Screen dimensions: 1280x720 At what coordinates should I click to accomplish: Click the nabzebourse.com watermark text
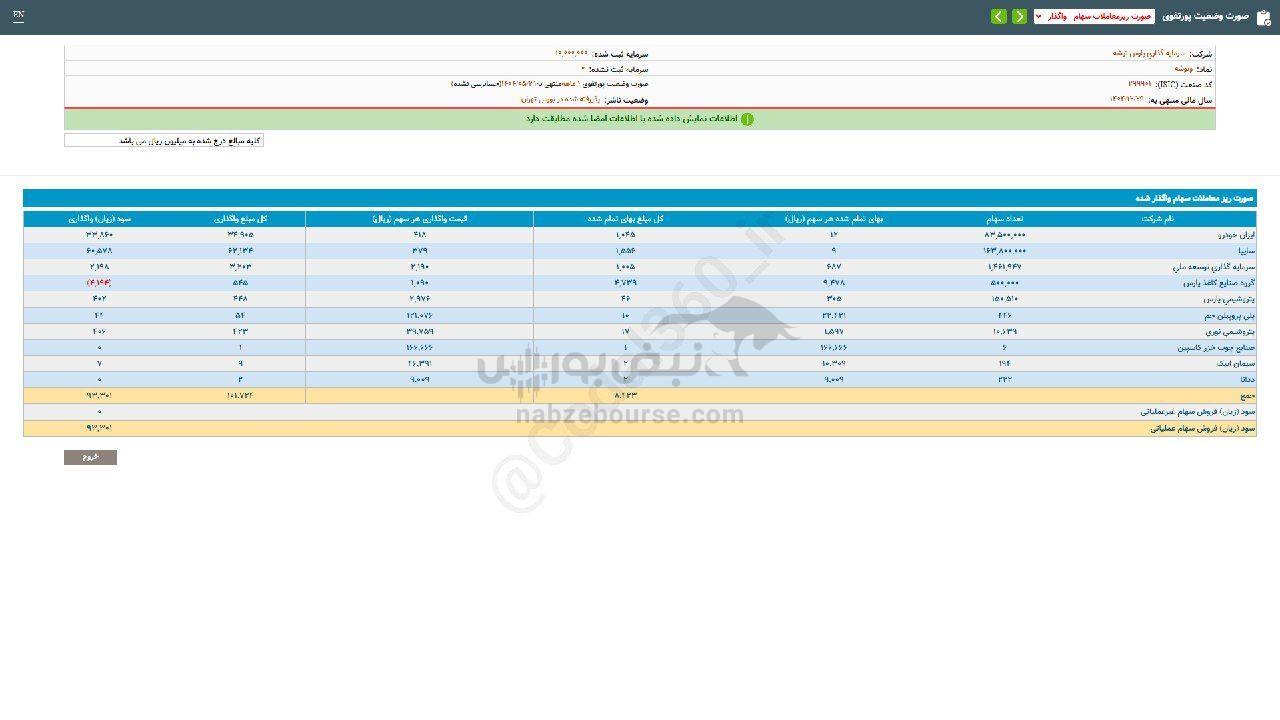(x=630, y=416)
